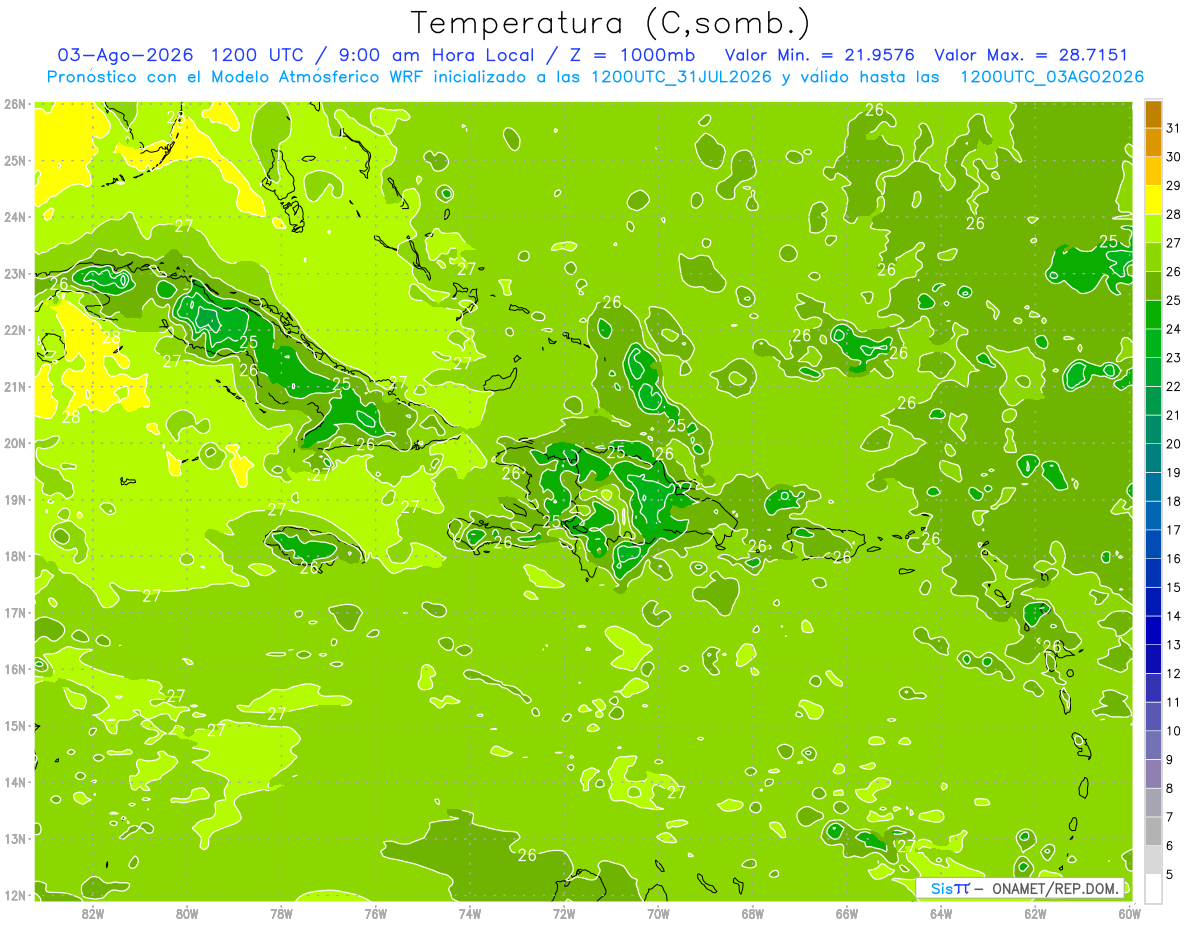Screen dimensions: 1200x927
Task: Click the 15 value on the colorbar legend
Action: [1174, 587]
